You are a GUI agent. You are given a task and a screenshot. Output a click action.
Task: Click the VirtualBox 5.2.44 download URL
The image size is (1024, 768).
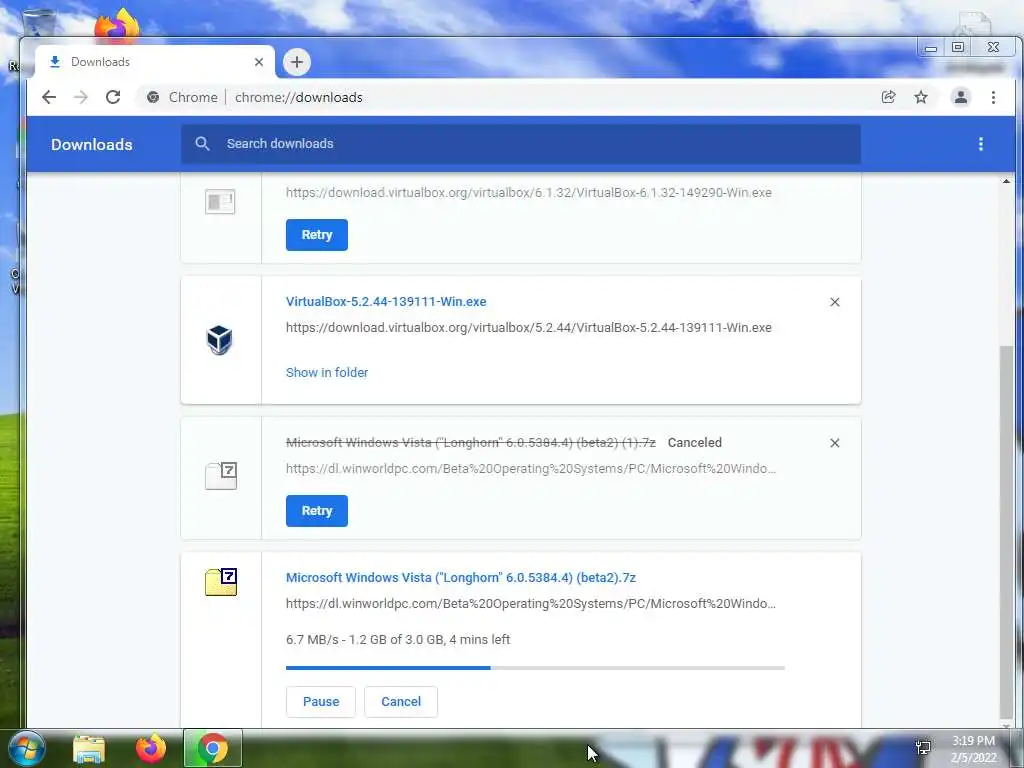[x=528, y=327]
